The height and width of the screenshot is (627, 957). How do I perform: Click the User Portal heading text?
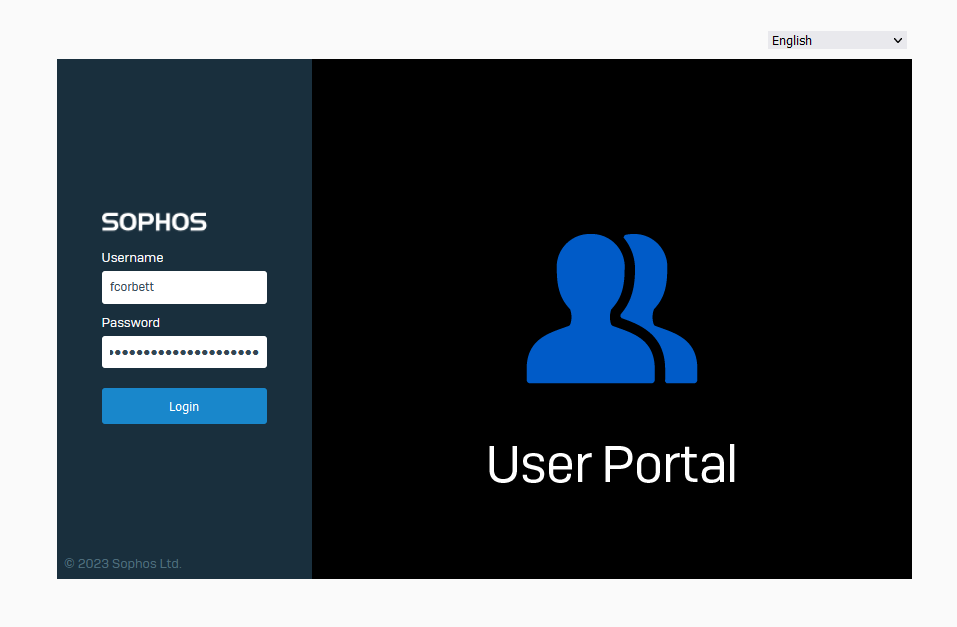click(x=612, y=465)
